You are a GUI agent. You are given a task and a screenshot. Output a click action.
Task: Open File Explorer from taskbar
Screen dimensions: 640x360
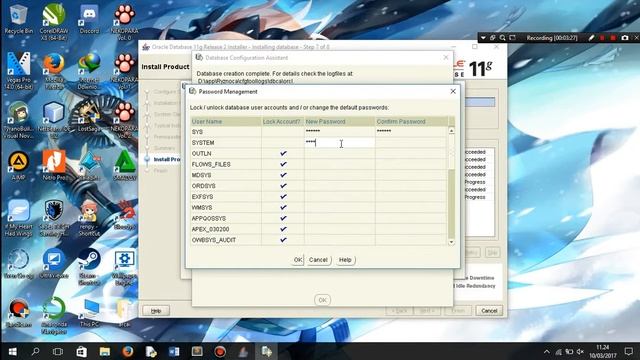[104, 351]
